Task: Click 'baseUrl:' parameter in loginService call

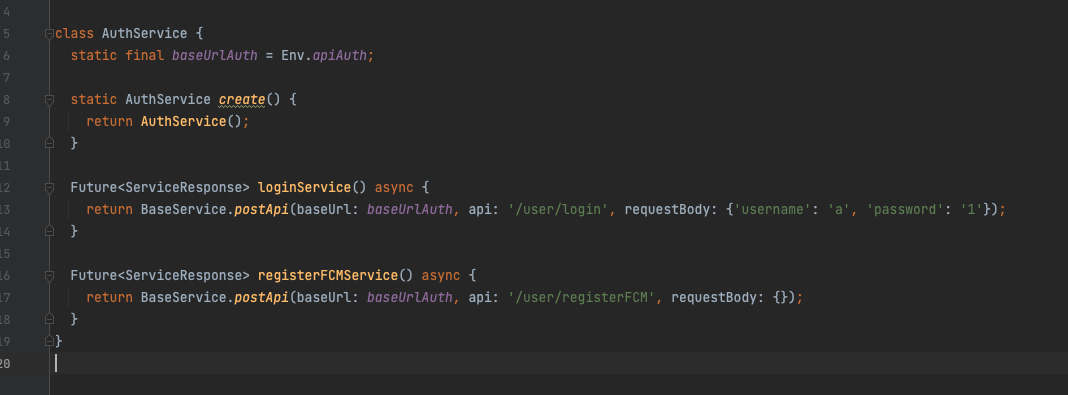Action: 328,209
